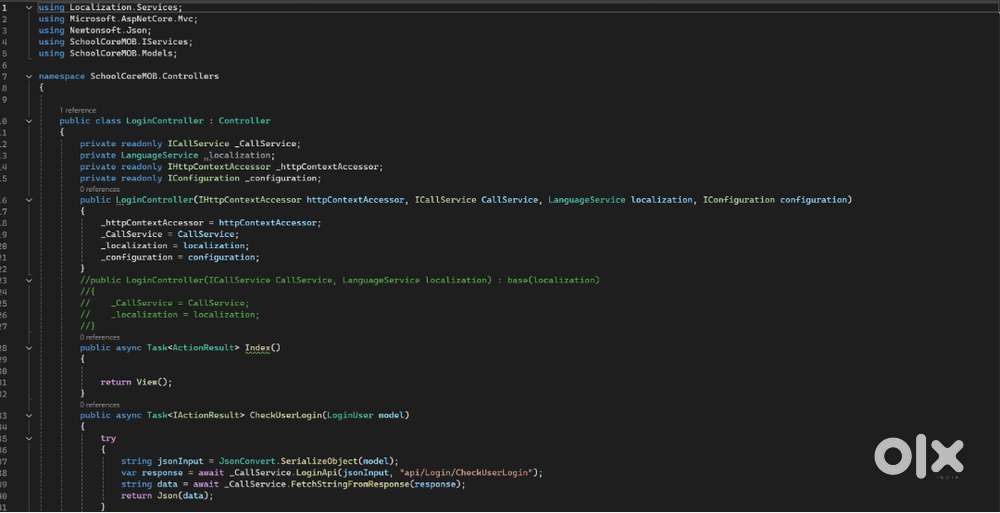The height and width of the screenshot is (513, 1000).
Task: Open "0 references" above the CheckUserLogin method
Action: coord(99,404)
